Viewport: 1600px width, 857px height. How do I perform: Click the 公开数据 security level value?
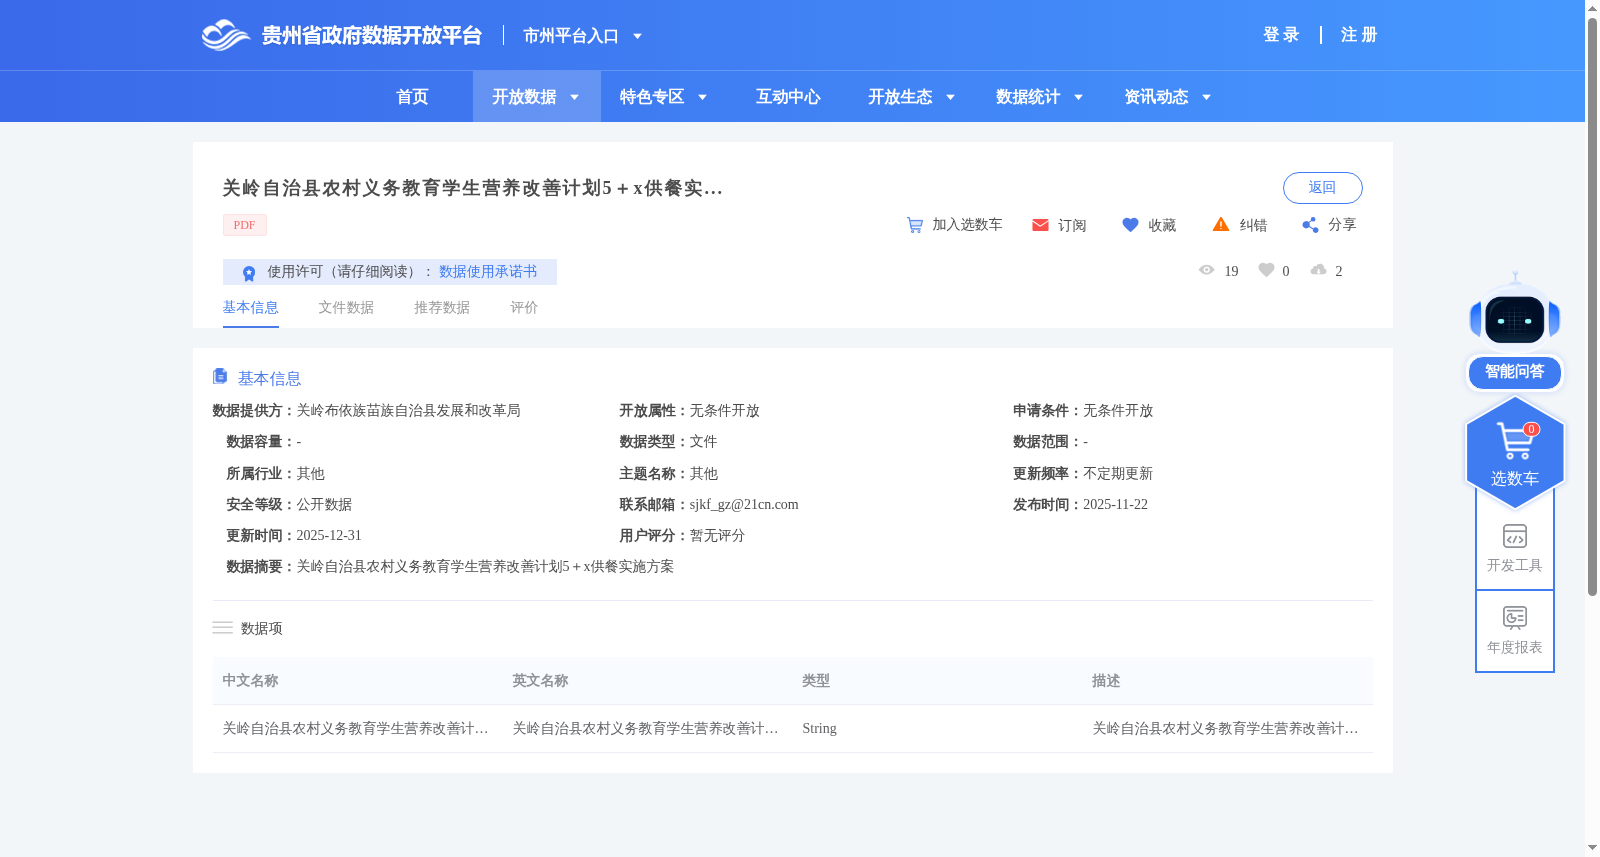coord(324,505)
